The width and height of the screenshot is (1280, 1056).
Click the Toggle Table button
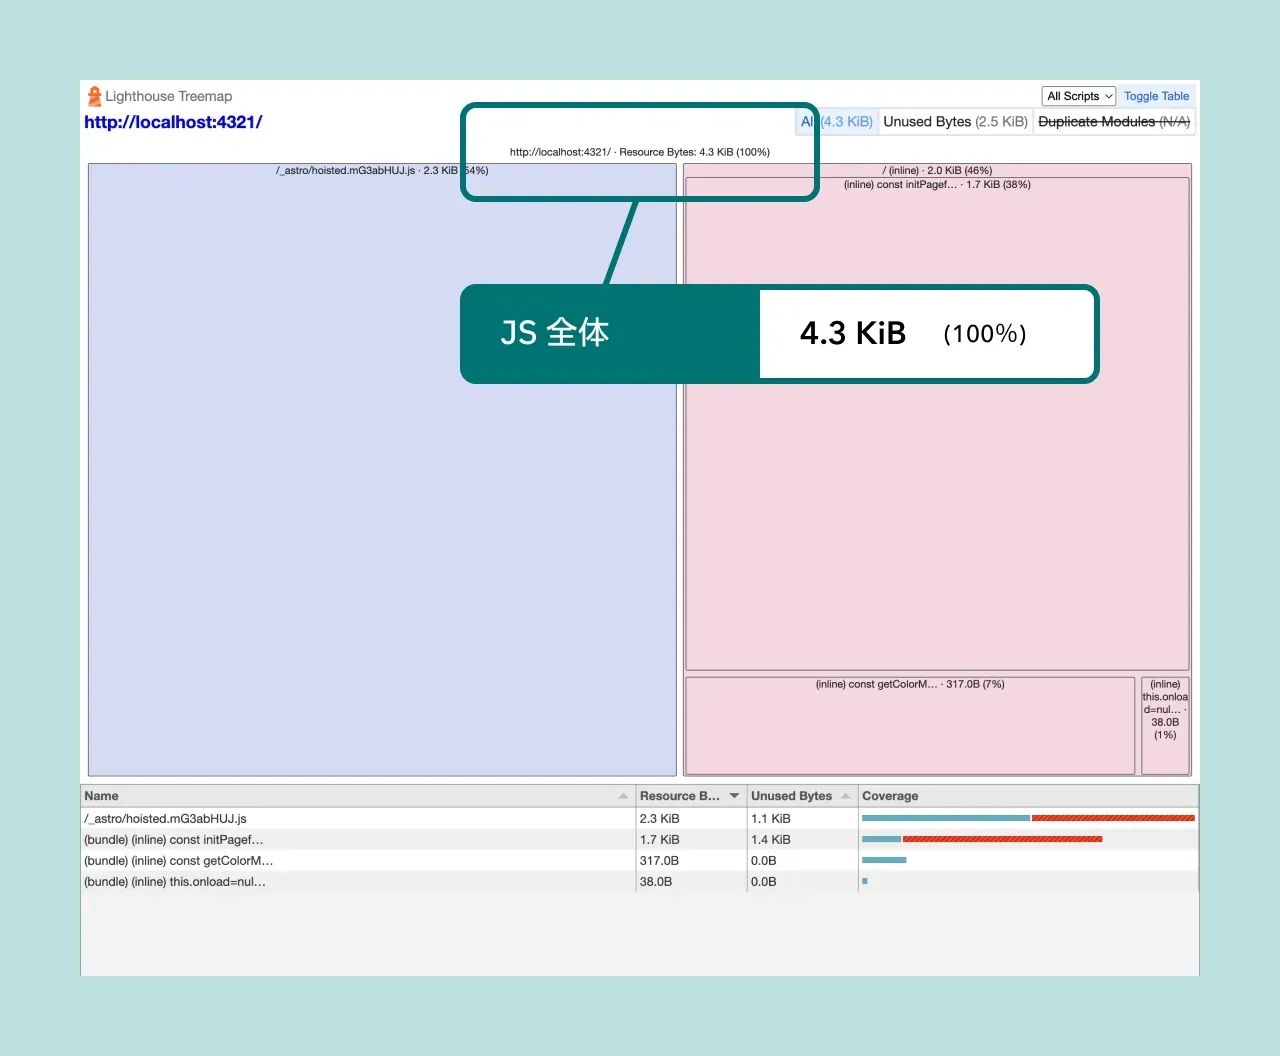tap(1156, 96)
